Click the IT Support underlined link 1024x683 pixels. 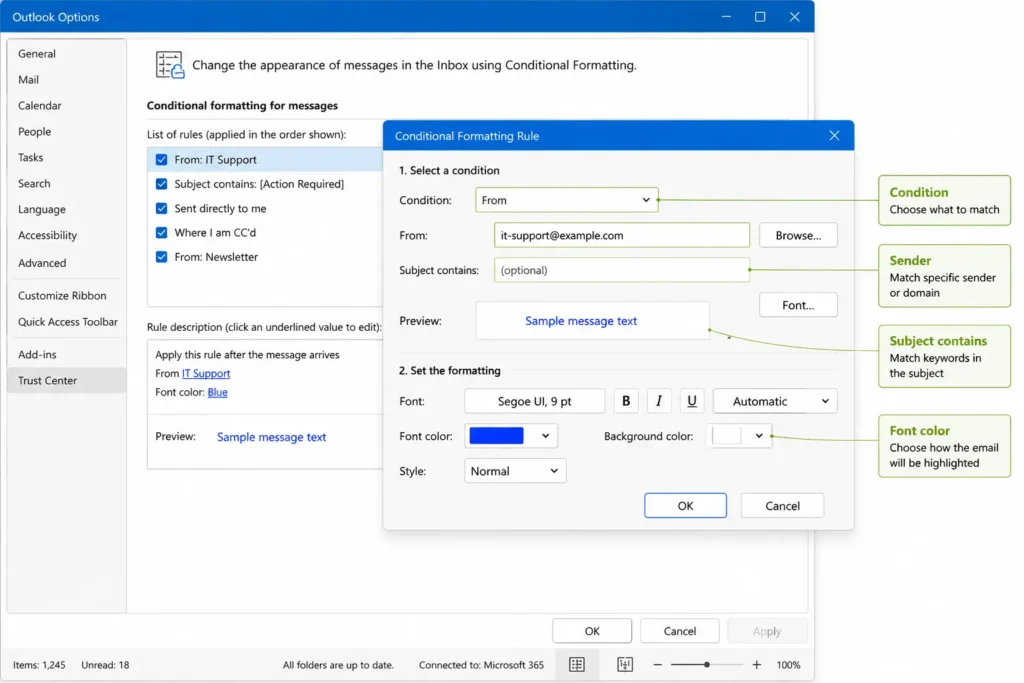point(206,373)
